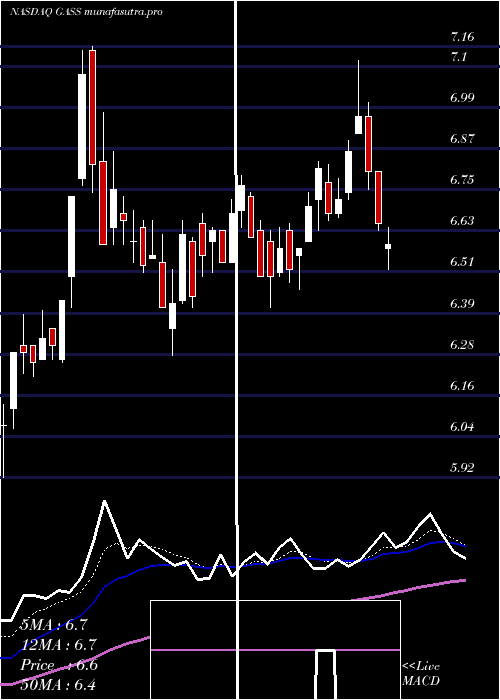Click the 6.63 price axis label
The image size is (500, 700).
(x=462, y=221)
